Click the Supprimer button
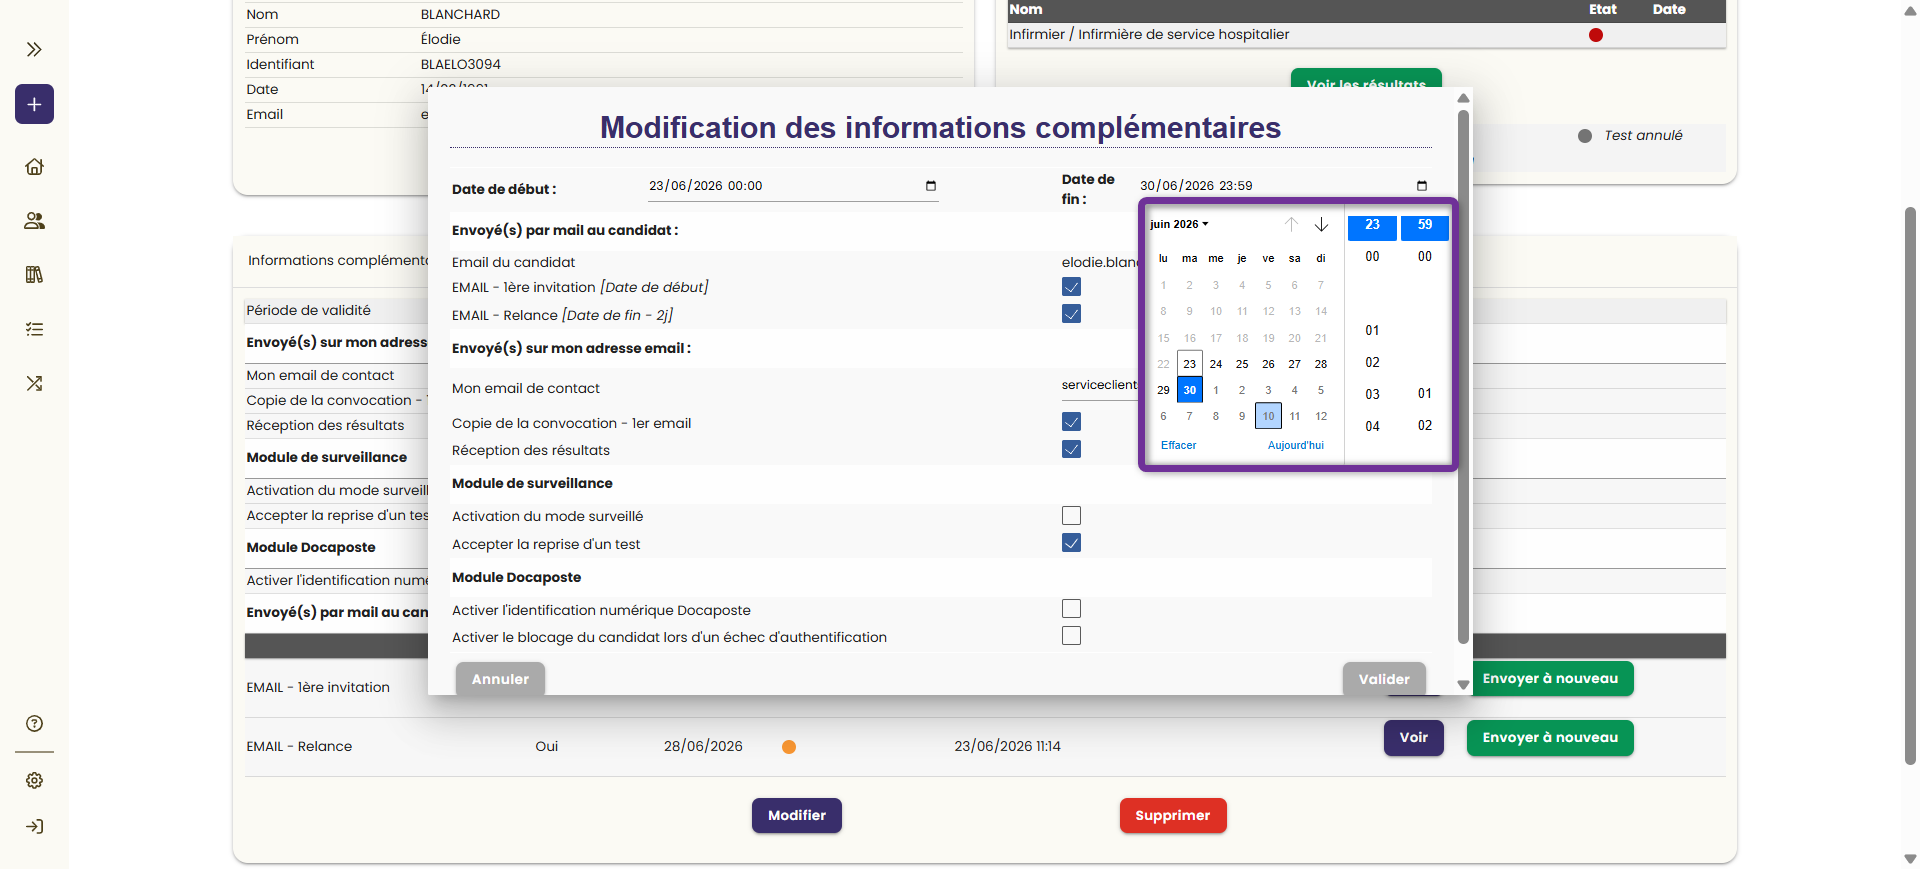The width and height of the screenshot is (1920, 869). pos(1173,815)
